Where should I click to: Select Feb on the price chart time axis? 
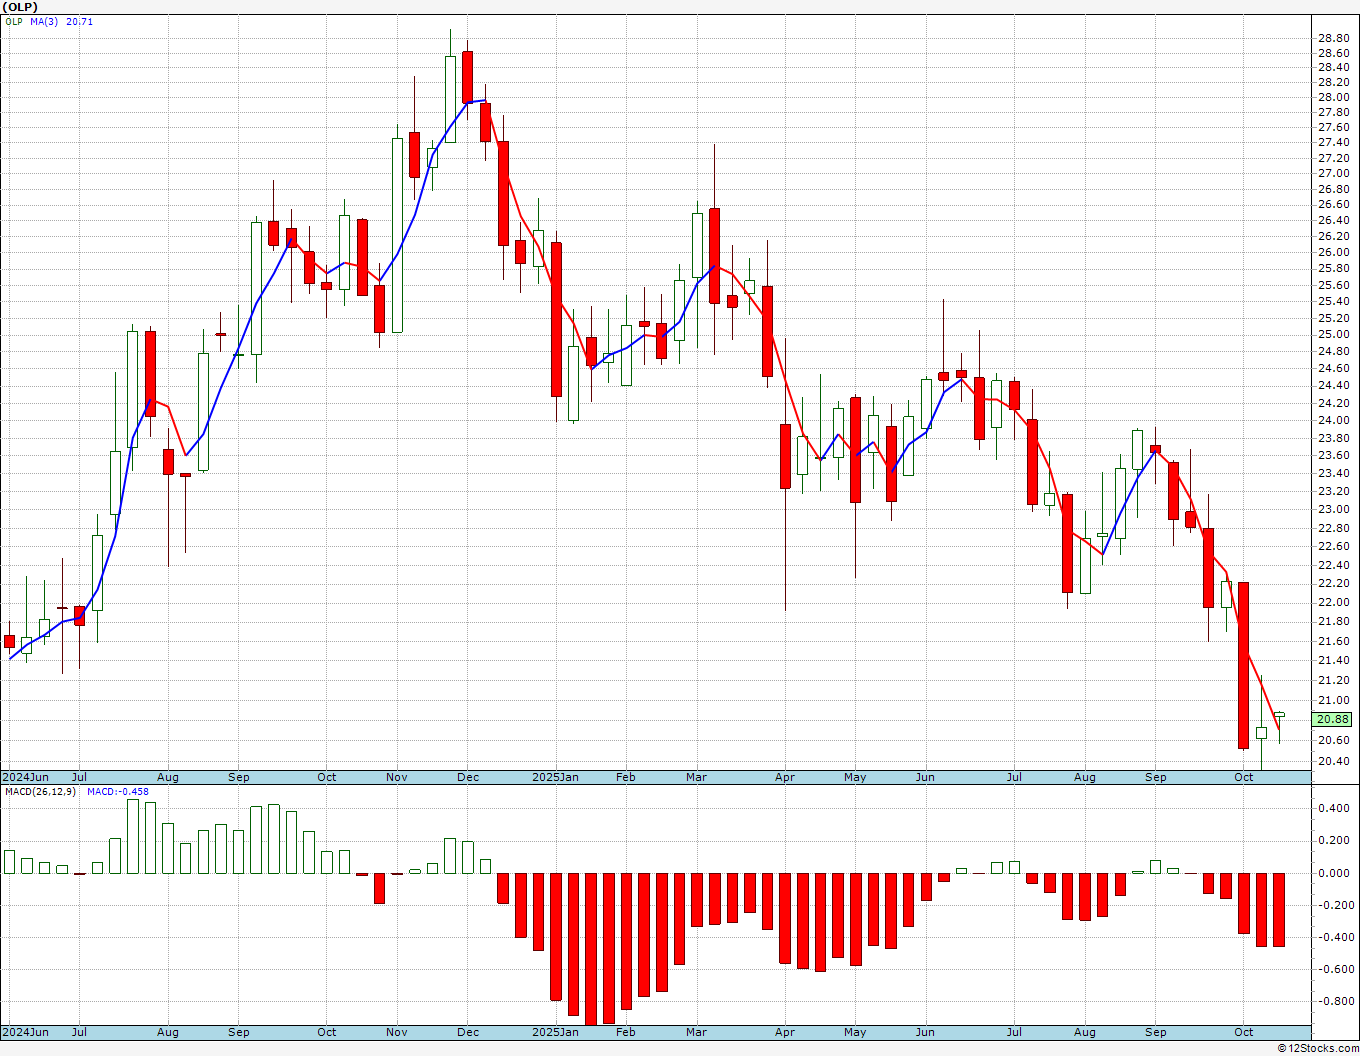pyautogui.click(x=626, y=777)
